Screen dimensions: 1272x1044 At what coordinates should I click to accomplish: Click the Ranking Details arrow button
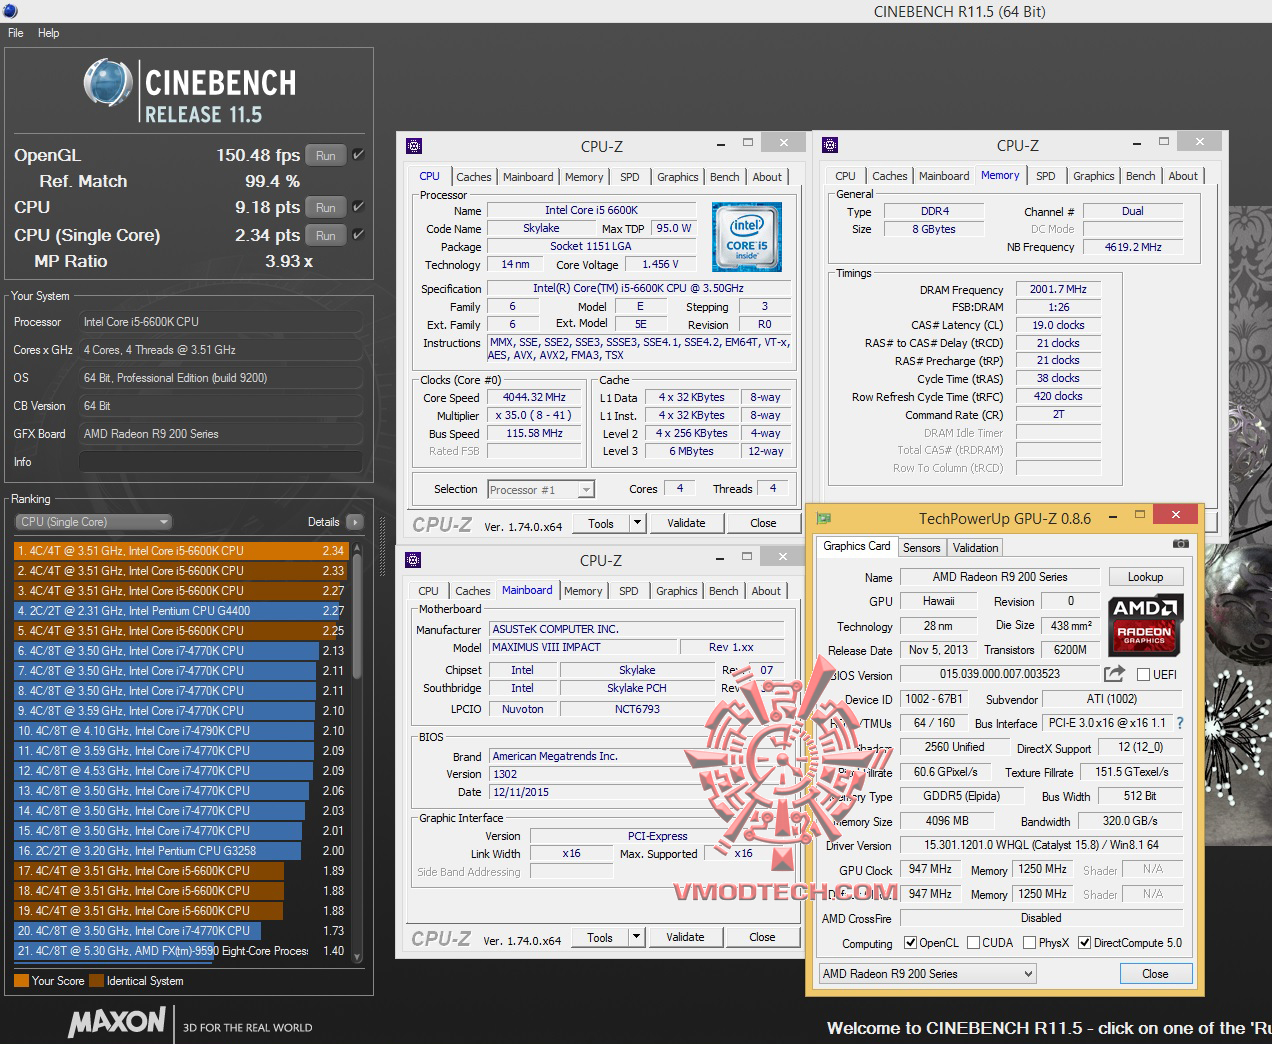pyautogui.click(x=355, y=522)
